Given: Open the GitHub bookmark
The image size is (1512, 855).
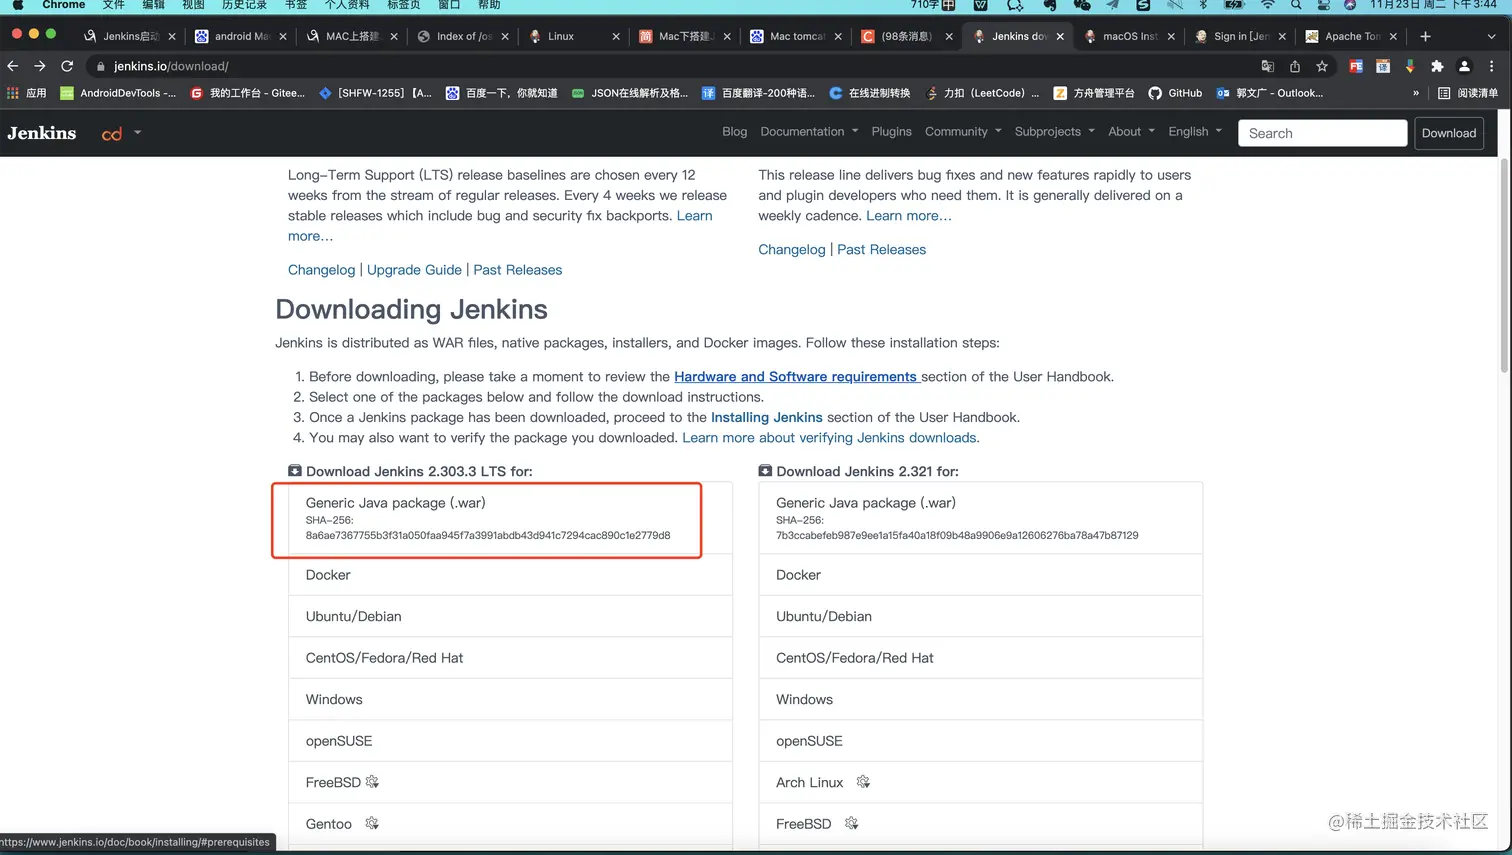Looking at the screenshot, I should [x=1175, y=93].
